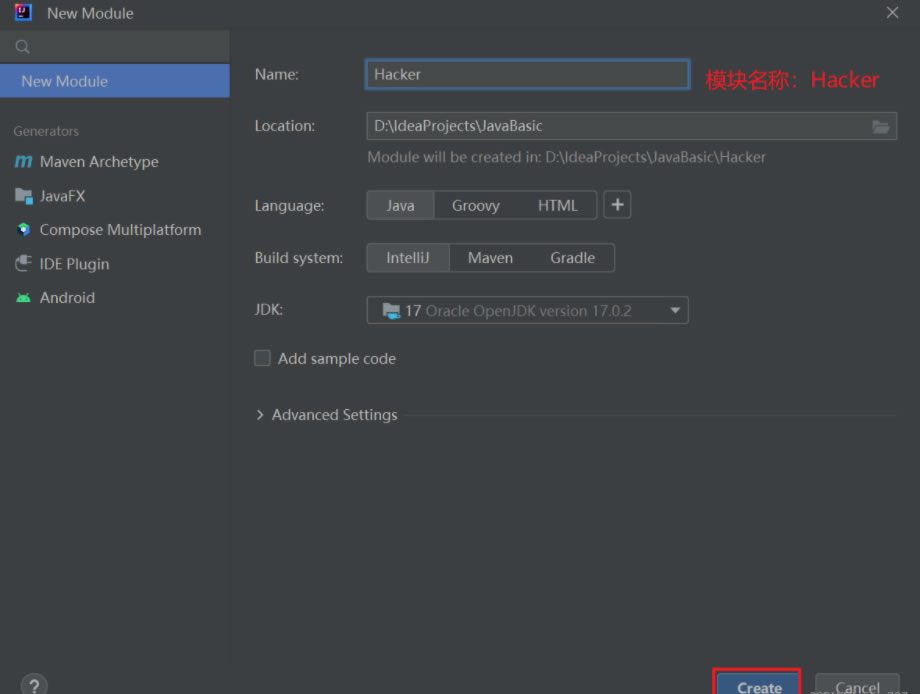
Task: Choose Gradle as build system
Action: [x=572, y=257]
